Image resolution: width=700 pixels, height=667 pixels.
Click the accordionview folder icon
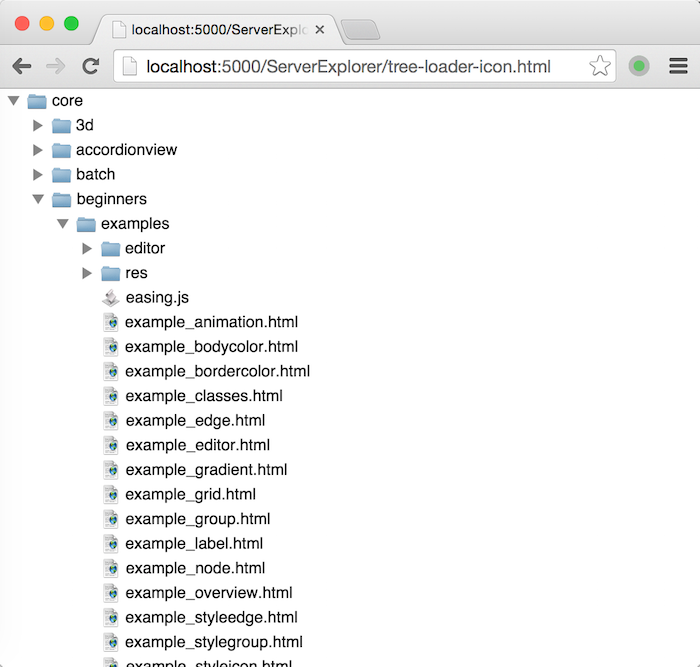pos(62,150)
